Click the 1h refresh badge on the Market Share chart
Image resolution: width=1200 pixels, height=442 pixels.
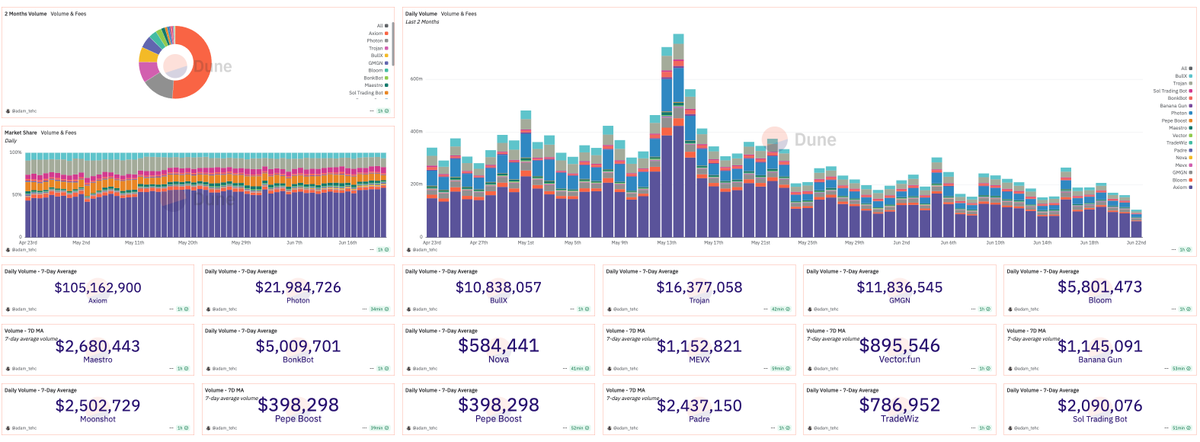click(382, 249)
